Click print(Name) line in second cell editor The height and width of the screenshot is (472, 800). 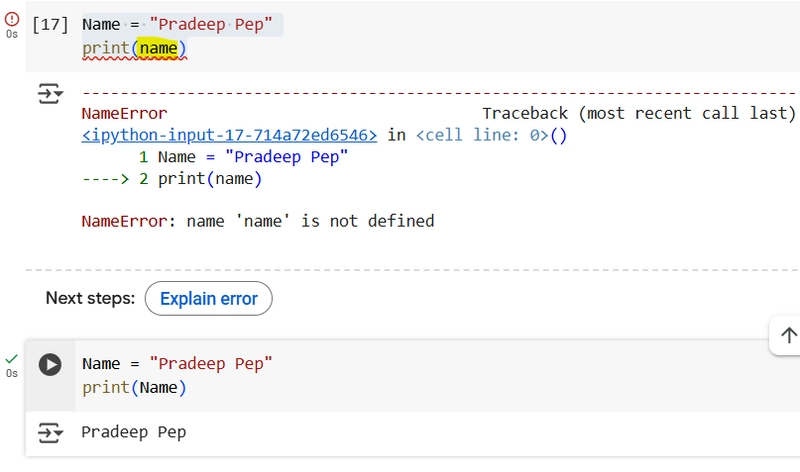[134, 388]
